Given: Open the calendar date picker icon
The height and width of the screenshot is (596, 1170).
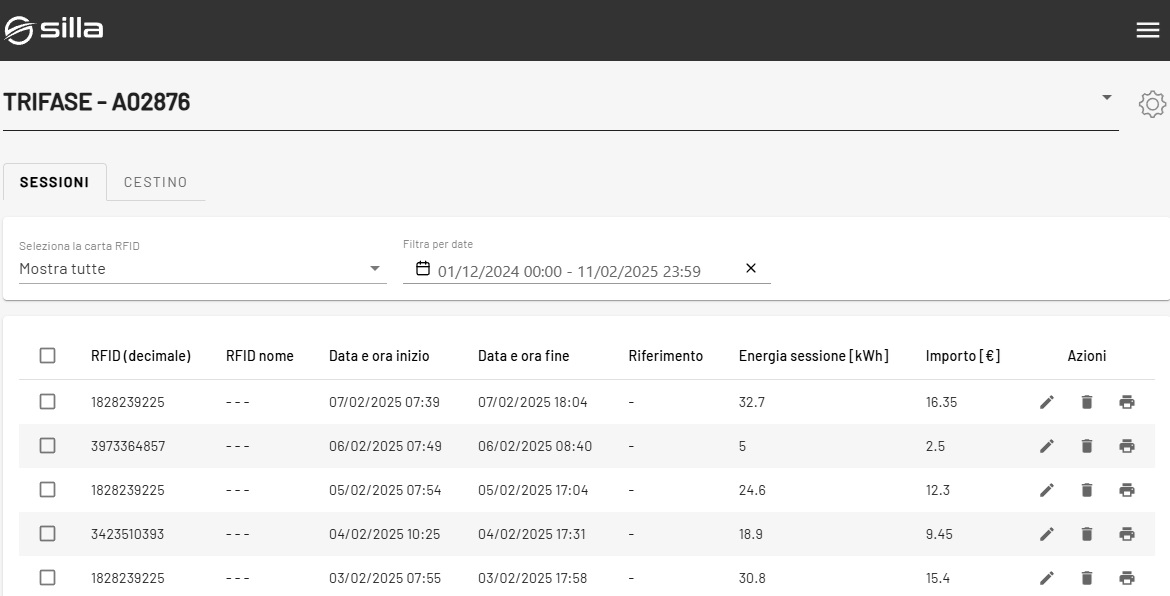Looking at the screenshot, I should coord(422,269).
